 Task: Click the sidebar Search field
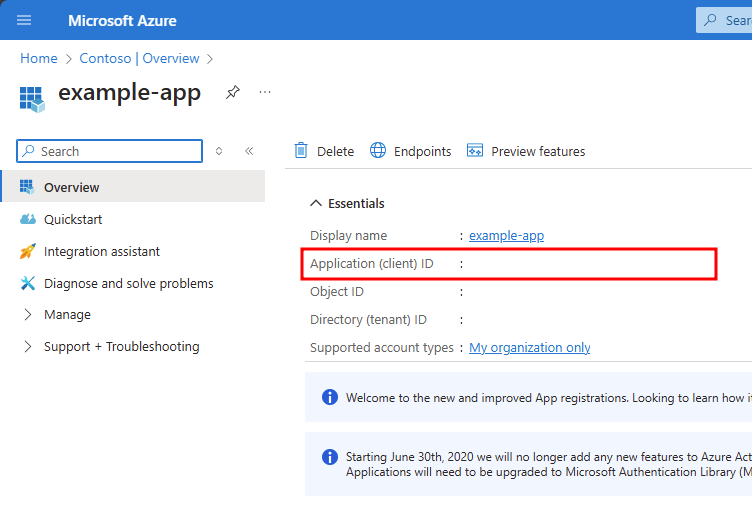pyautogui.click(x=109, y=151)
